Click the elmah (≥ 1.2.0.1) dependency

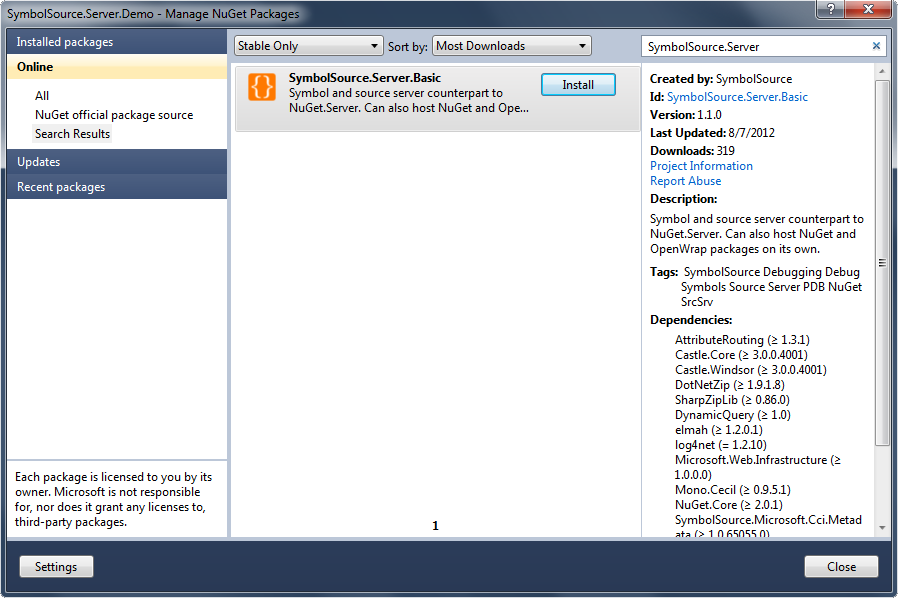(719, 430)
